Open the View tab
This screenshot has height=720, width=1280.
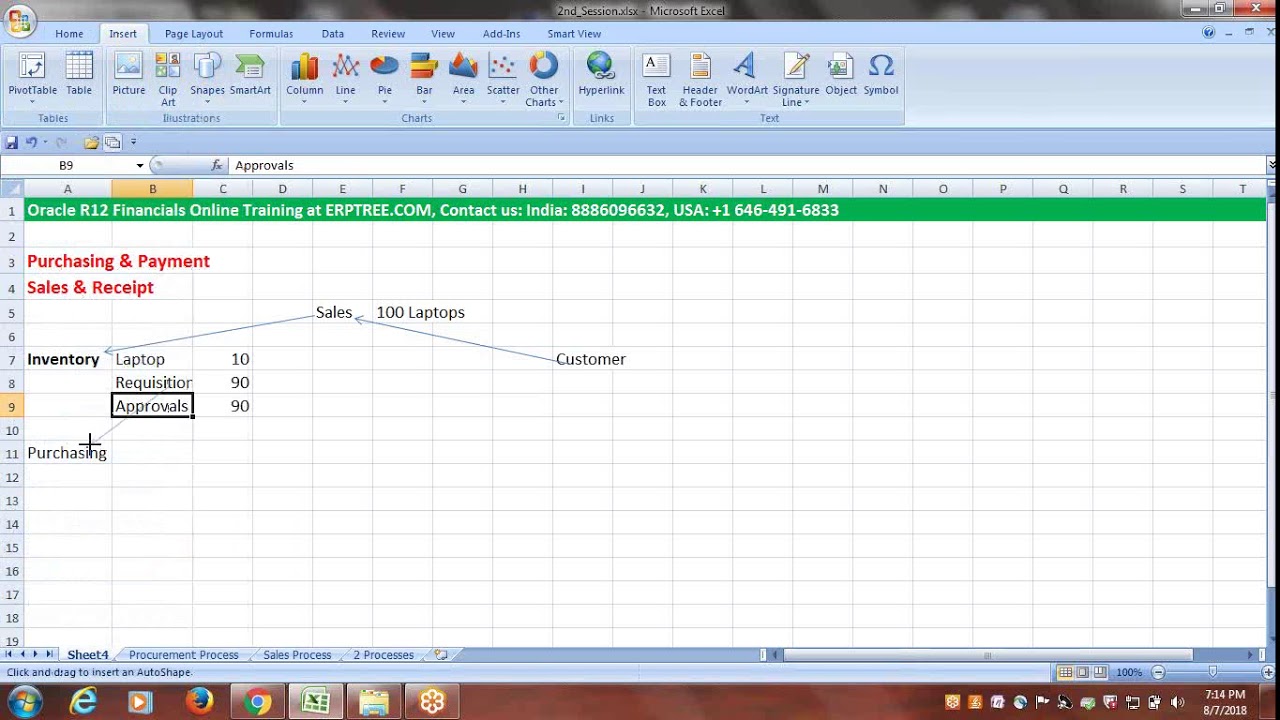tap(443, 34)
